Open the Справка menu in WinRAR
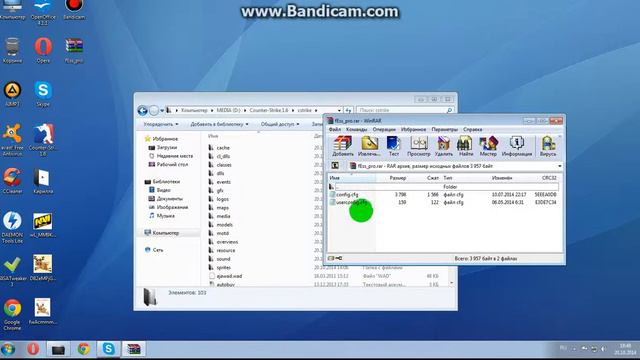Viewport: 640px width, 360px height. click(473, 129)
